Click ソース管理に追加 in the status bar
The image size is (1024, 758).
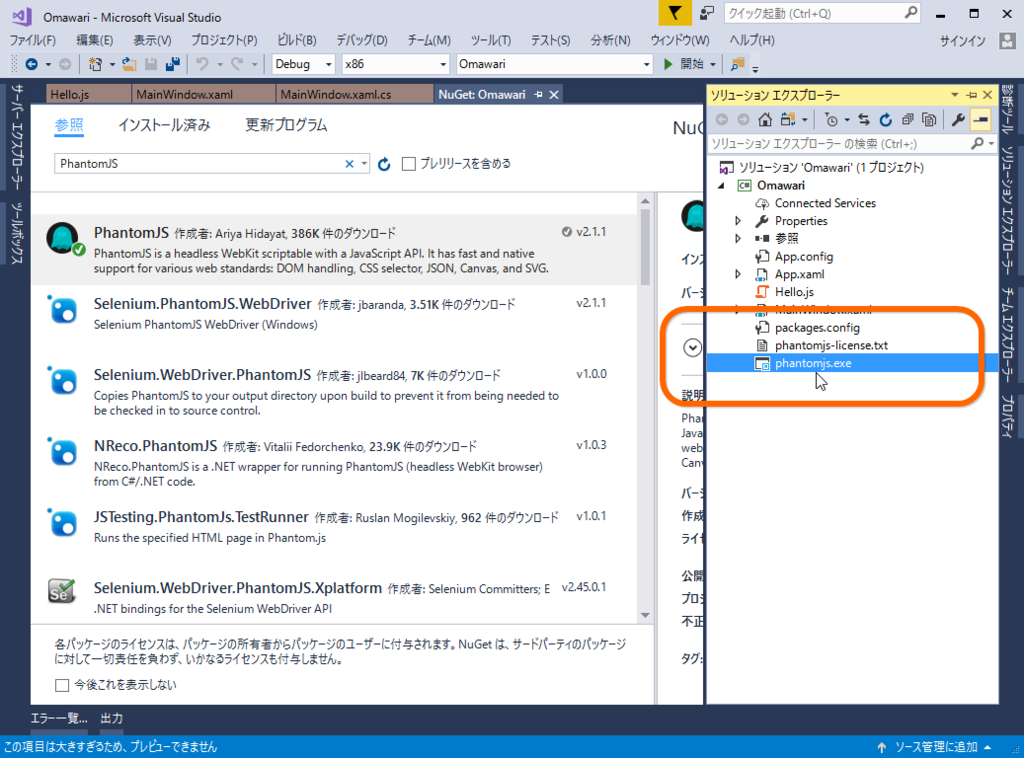point(935,747)
